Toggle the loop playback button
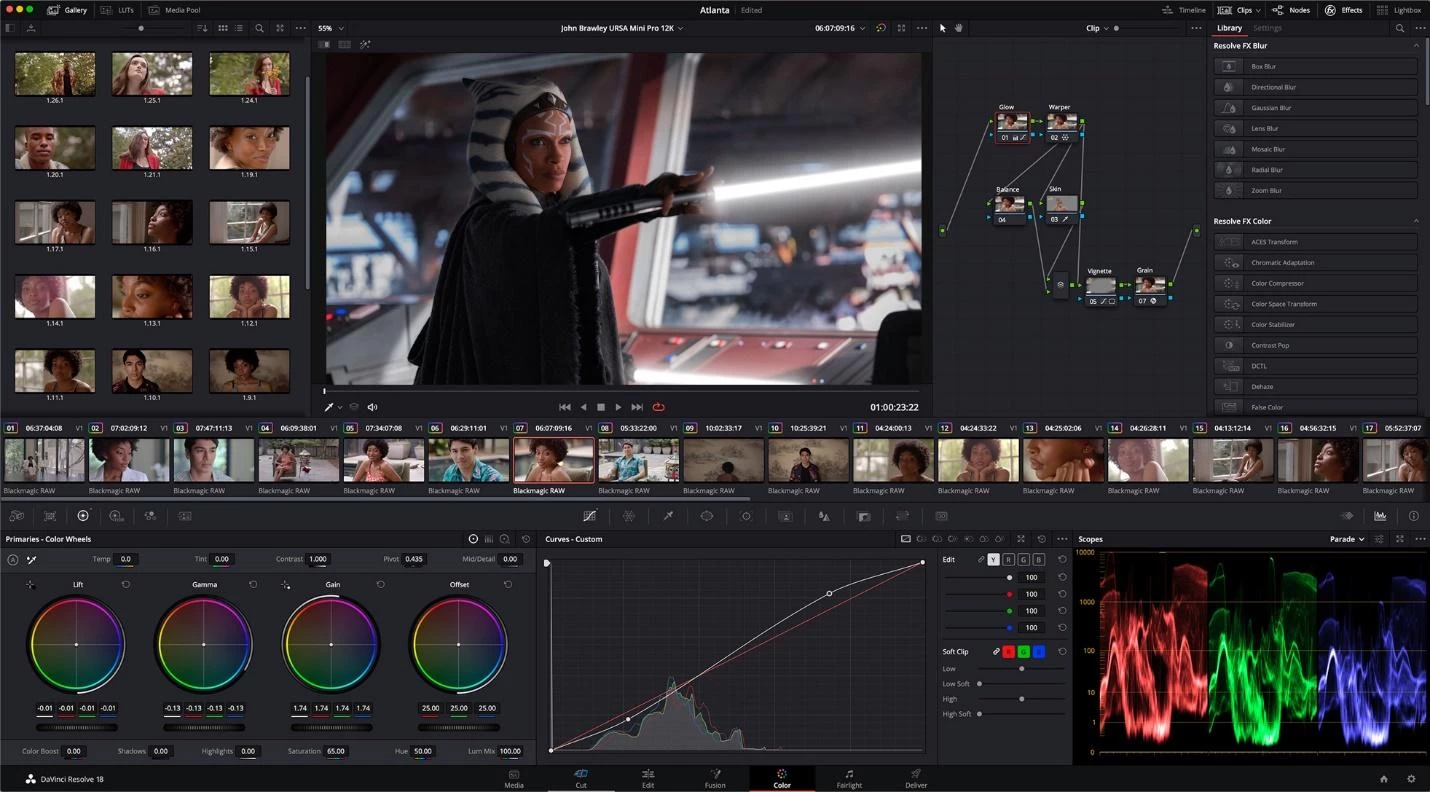This screenshot has height=792, width=1430. (658, 407)
